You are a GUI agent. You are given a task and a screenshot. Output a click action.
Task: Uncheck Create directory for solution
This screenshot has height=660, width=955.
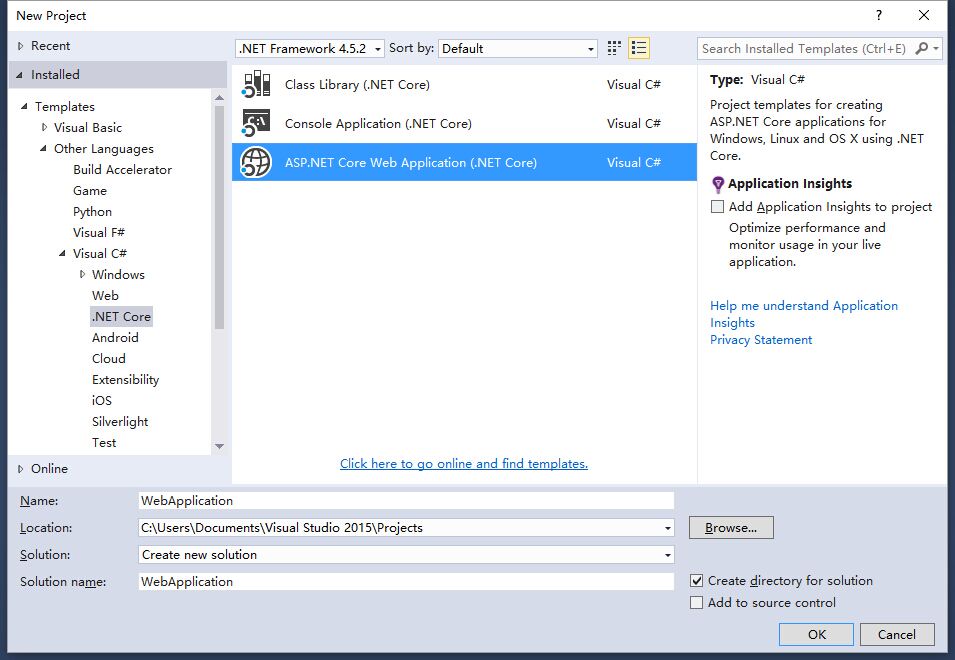coord(696,580)
